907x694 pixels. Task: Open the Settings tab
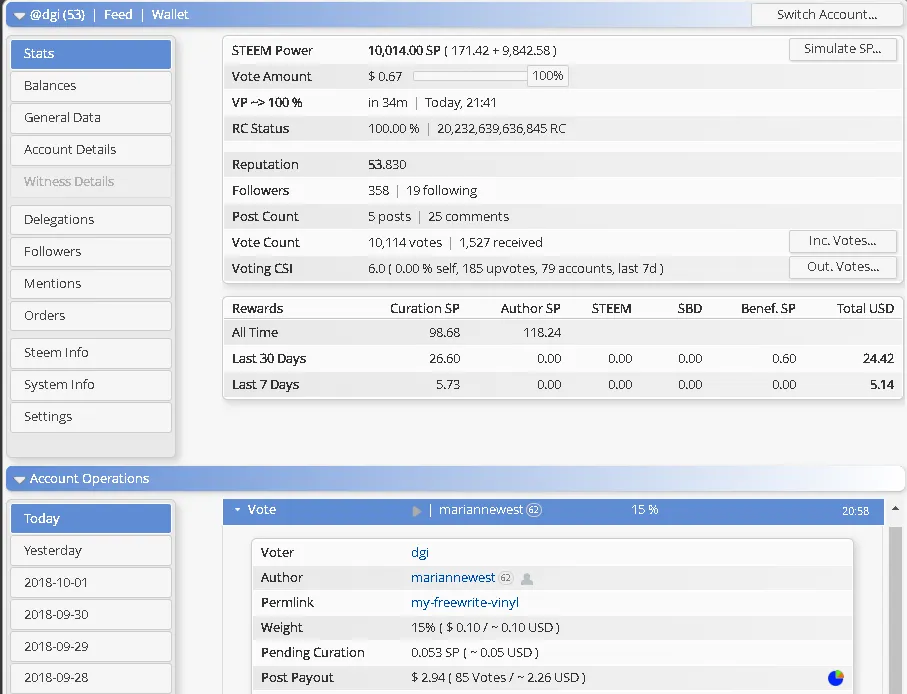[x=91, y=417]
